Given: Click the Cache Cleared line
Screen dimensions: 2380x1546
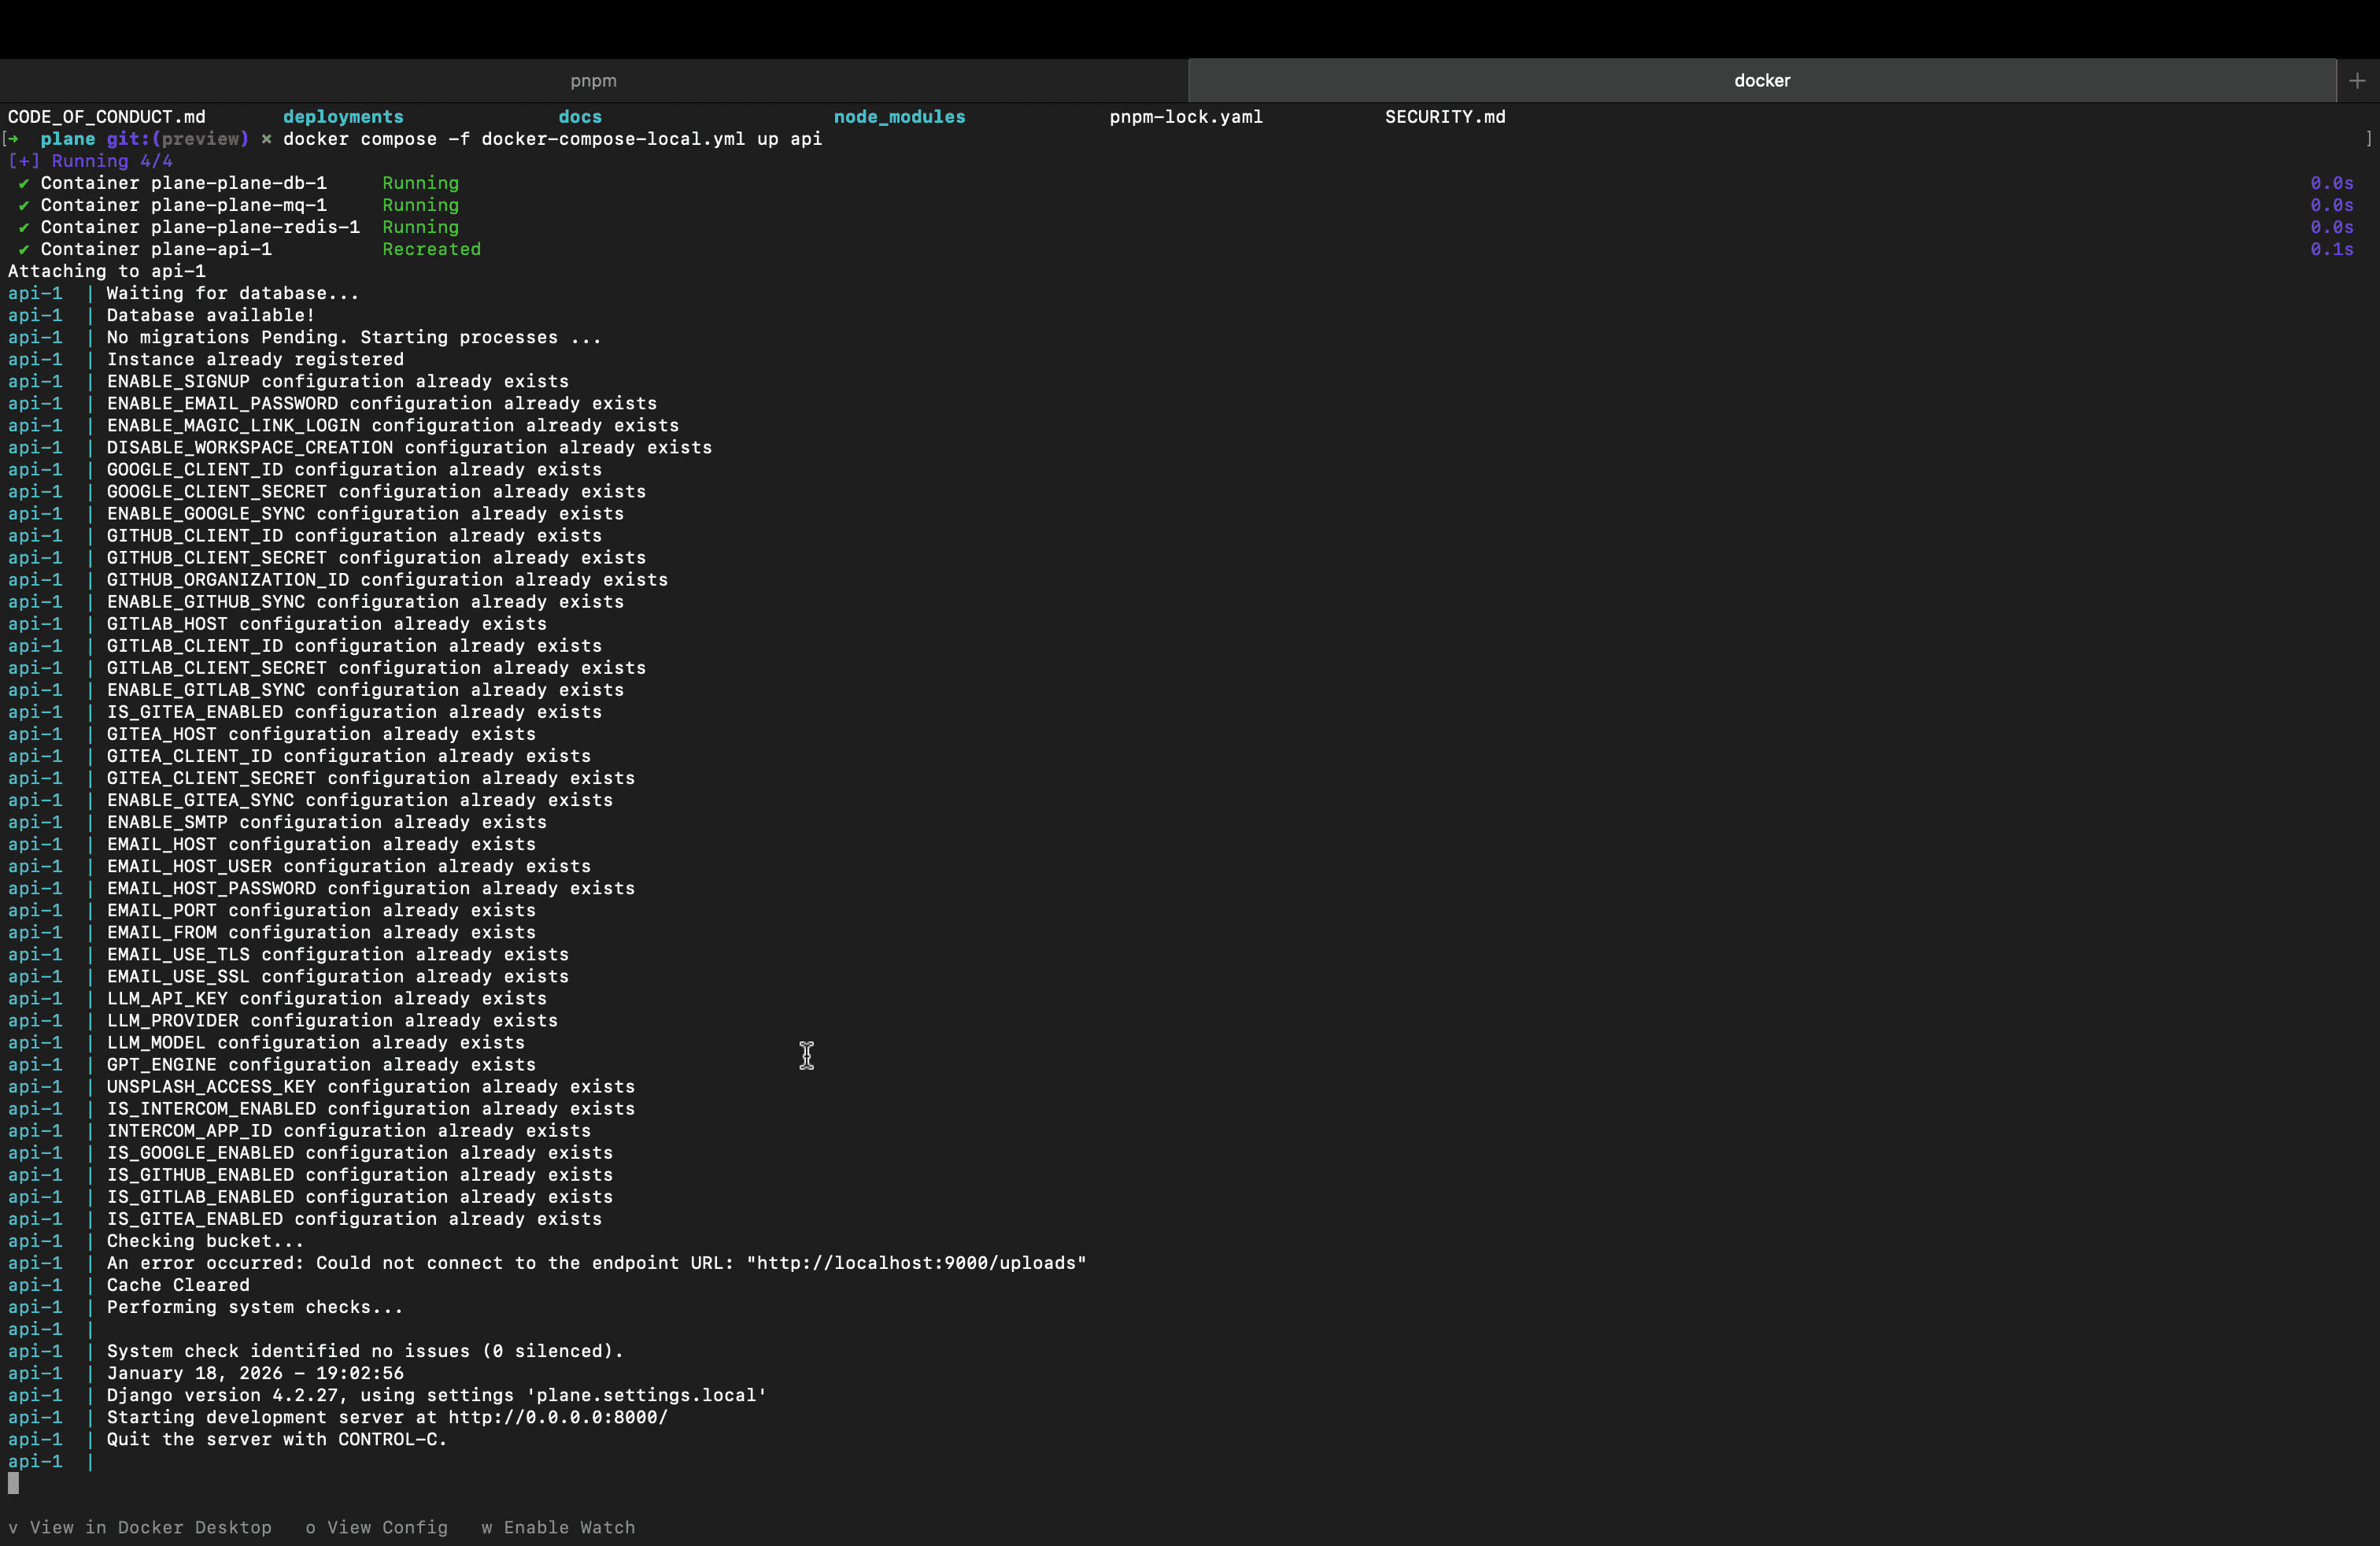Looking at the screenshot, I should 177,1285.
